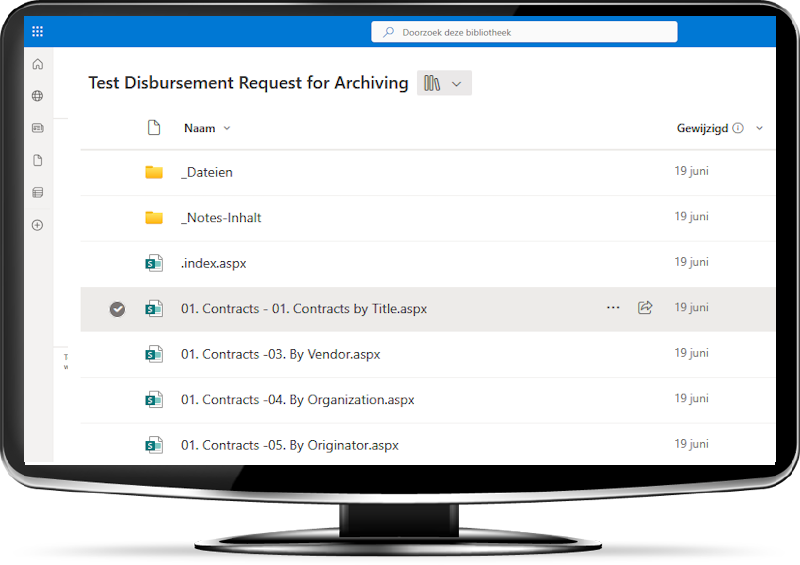The image size is (800, 565).
Task: Open the app launcher waffle icon
Action: tap(38, 32)
